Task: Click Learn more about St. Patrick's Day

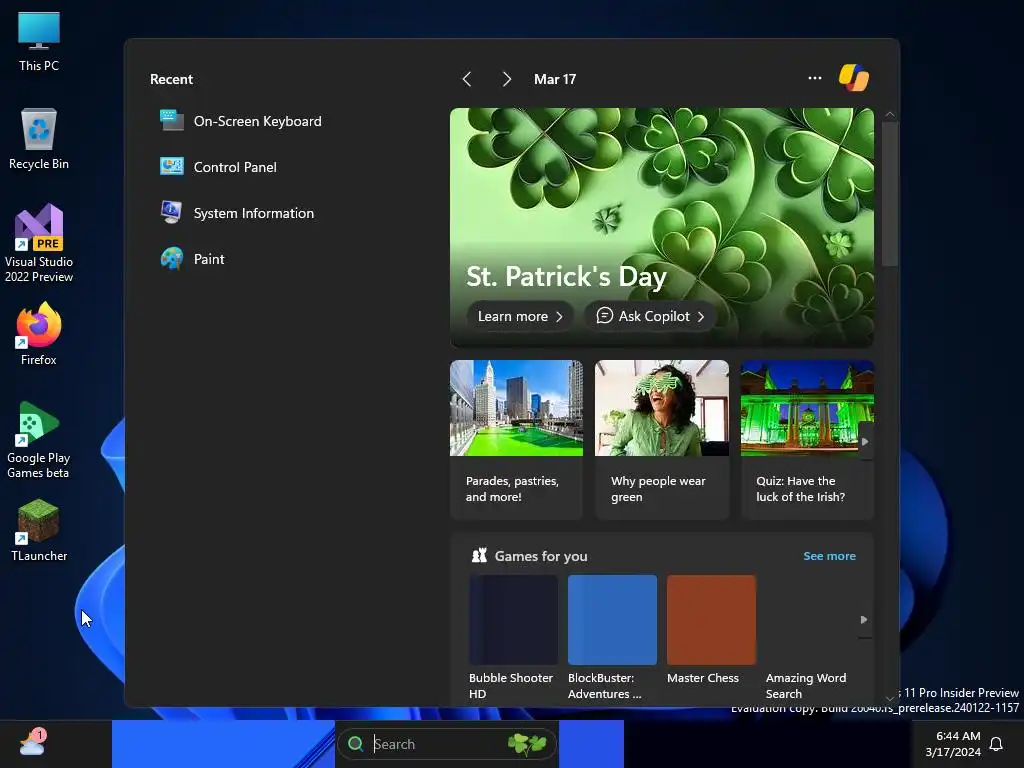Action: (520, 316)
